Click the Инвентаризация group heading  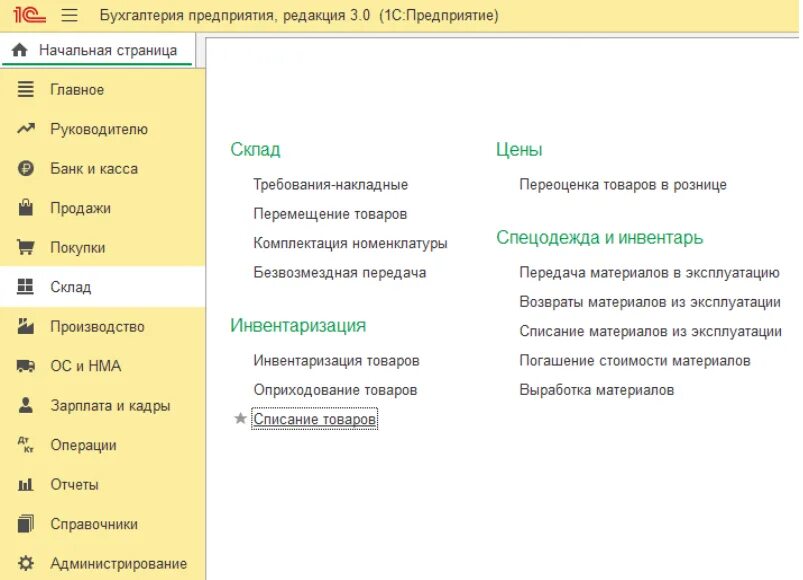click(298, 325)
